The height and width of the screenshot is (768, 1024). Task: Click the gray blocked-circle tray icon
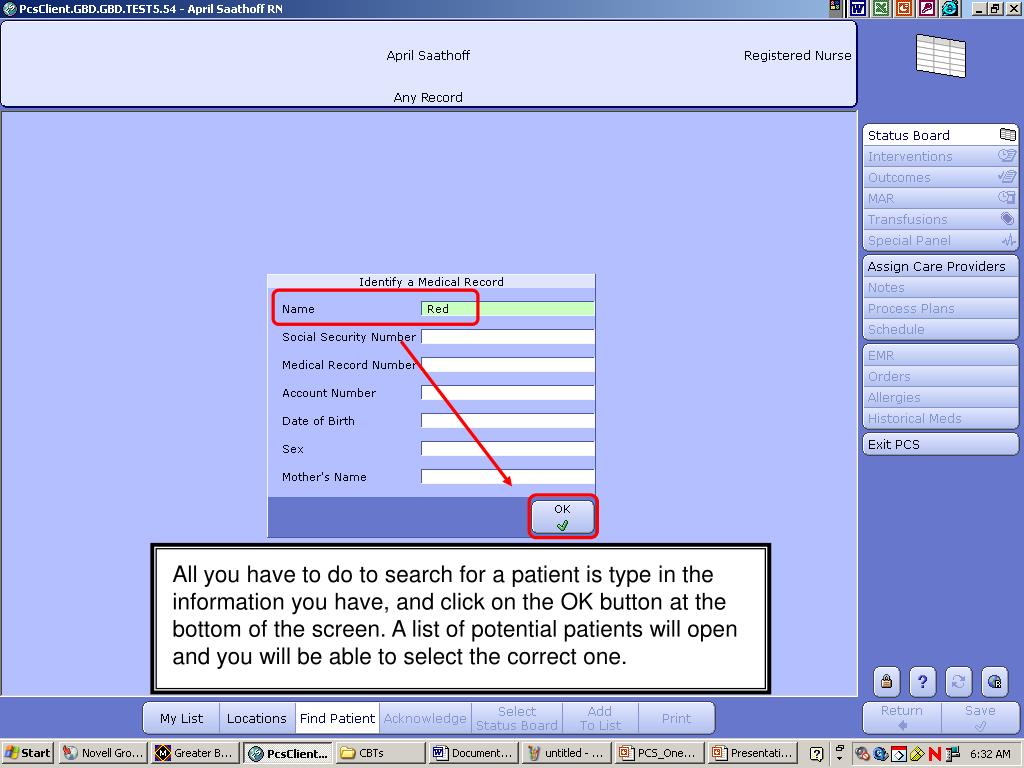click(862, 754)
